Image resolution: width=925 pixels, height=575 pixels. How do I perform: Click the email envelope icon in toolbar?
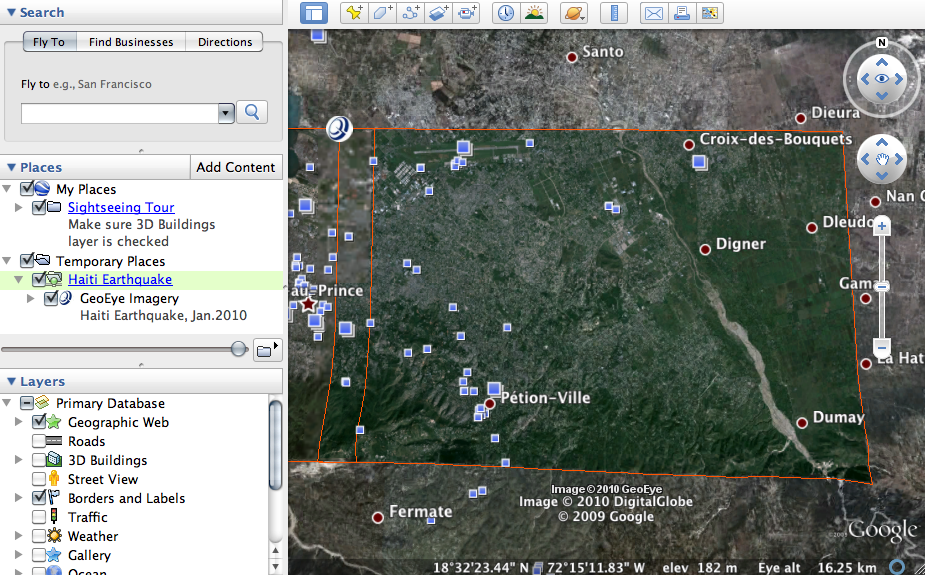(x=653, y=13)
